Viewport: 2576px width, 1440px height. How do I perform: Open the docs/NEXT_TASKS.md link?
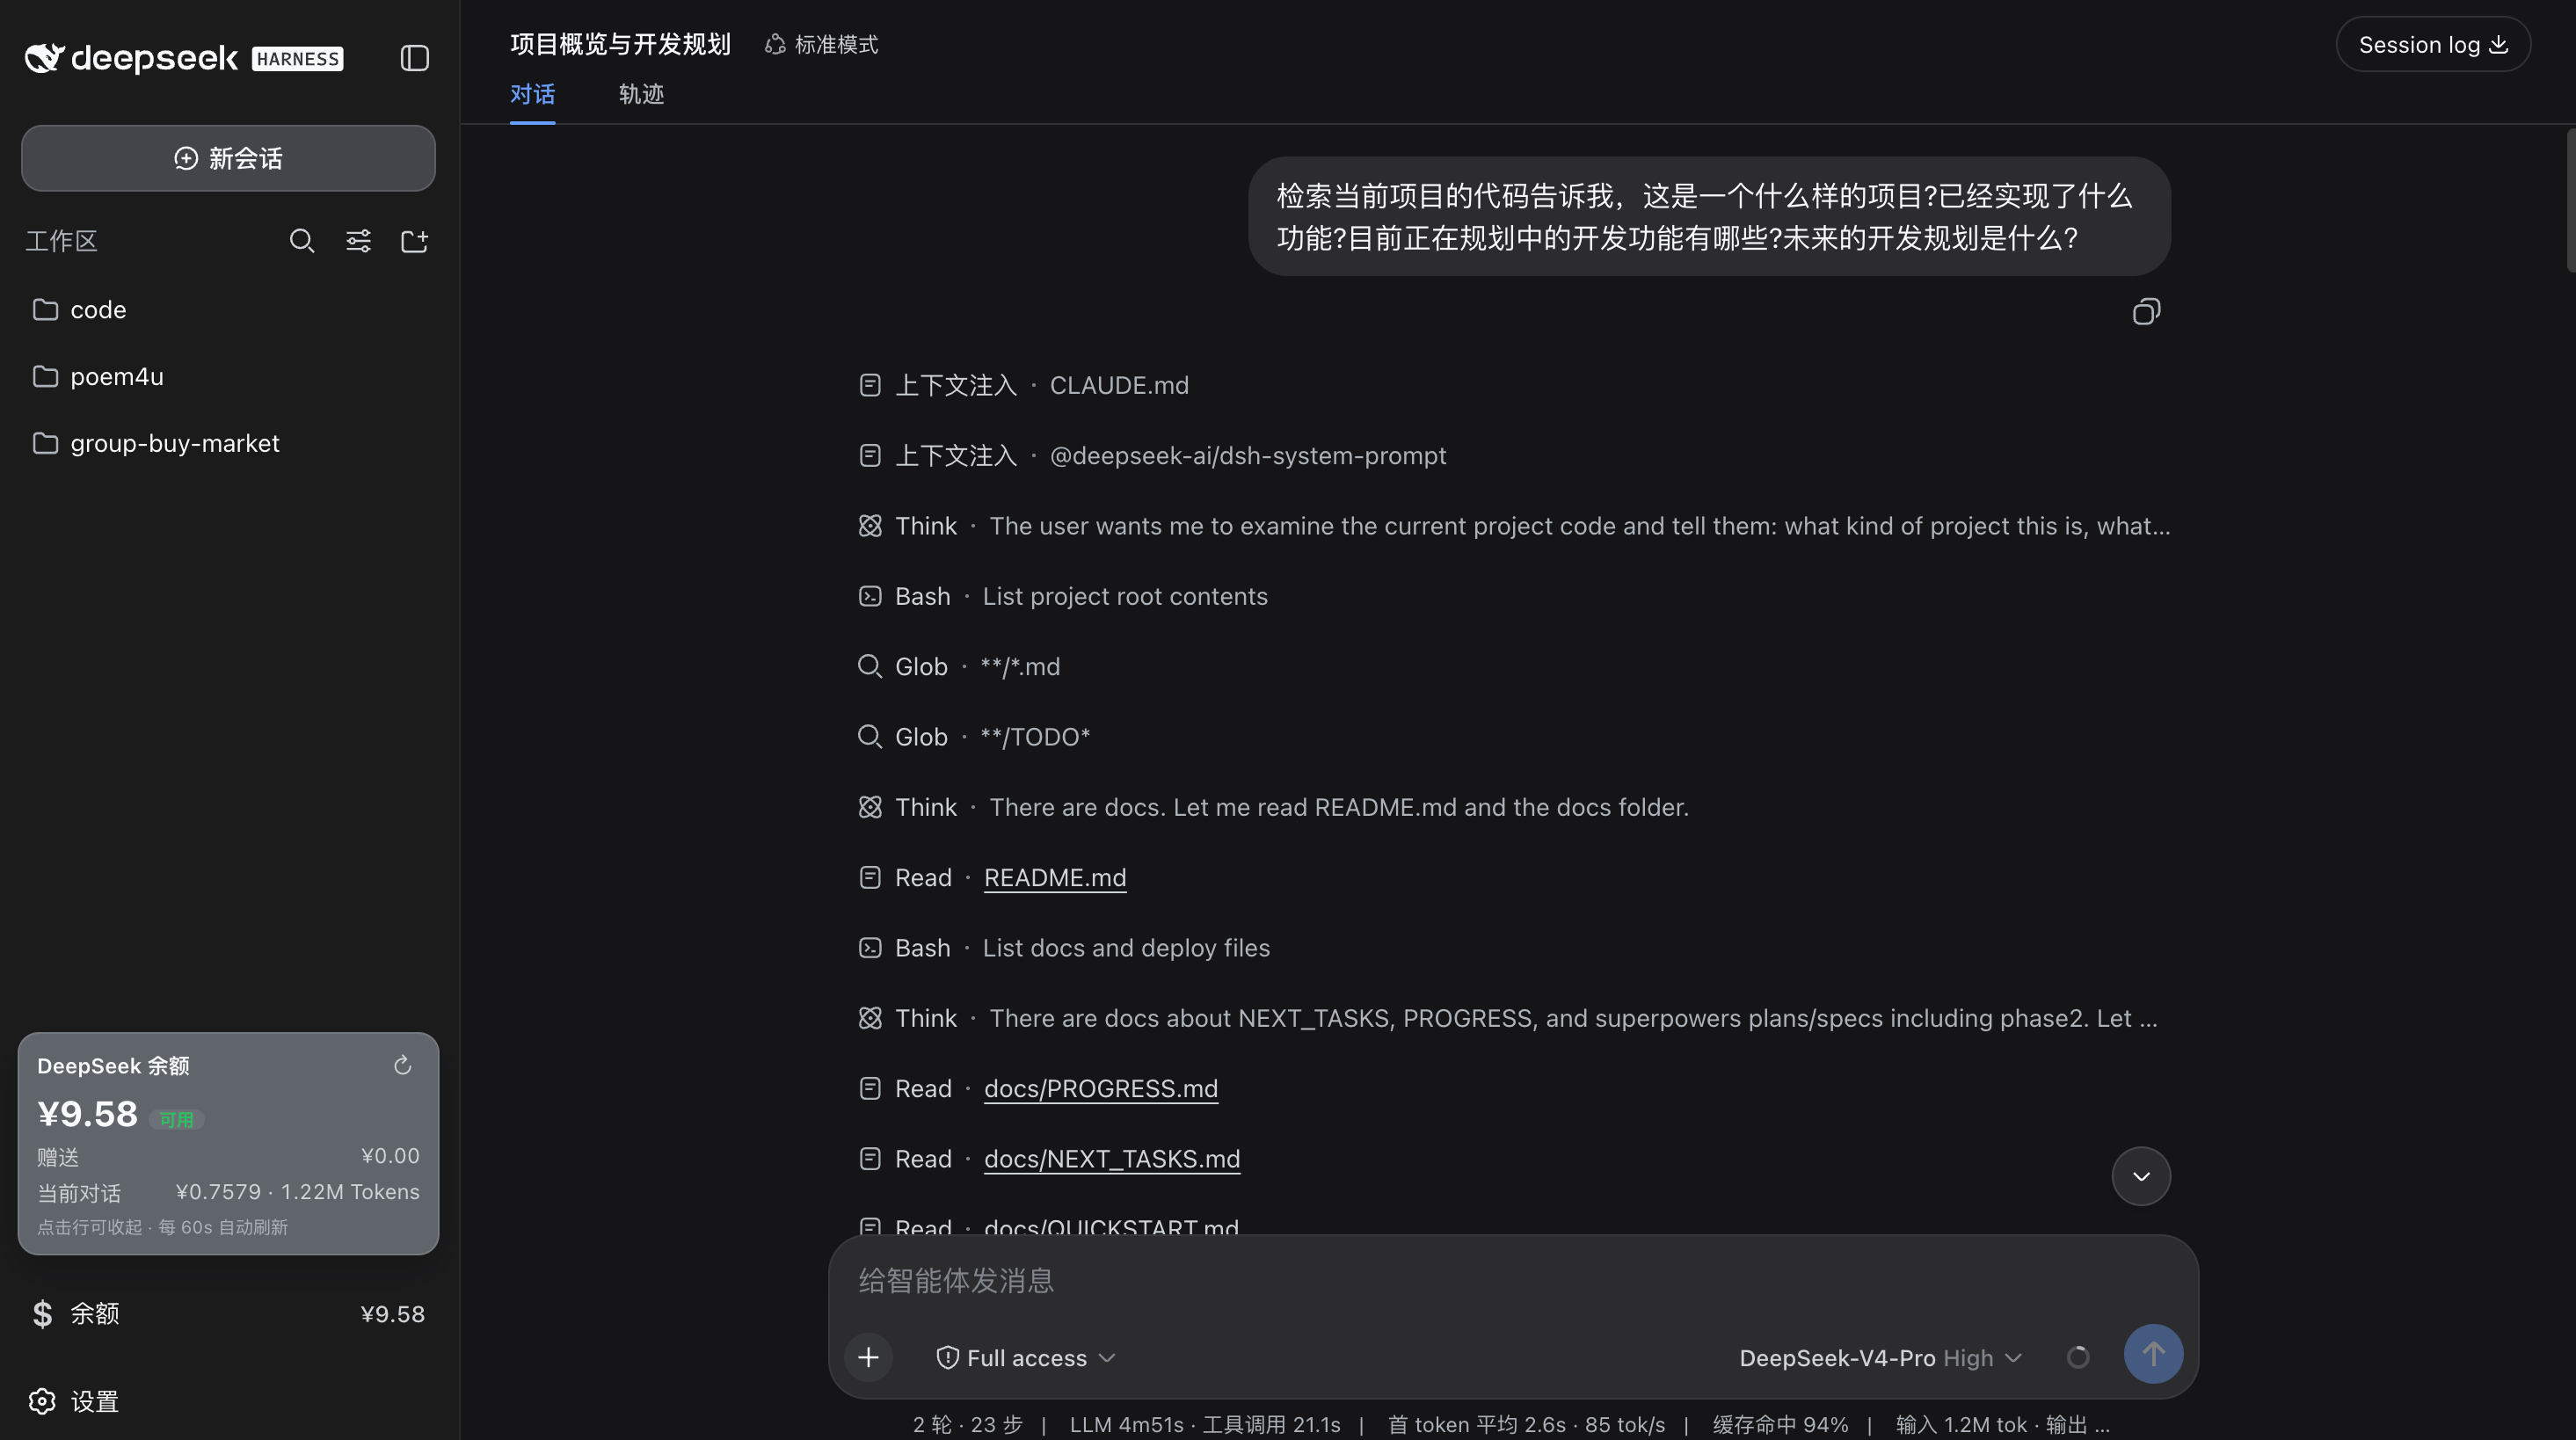pos(1112,1158)
